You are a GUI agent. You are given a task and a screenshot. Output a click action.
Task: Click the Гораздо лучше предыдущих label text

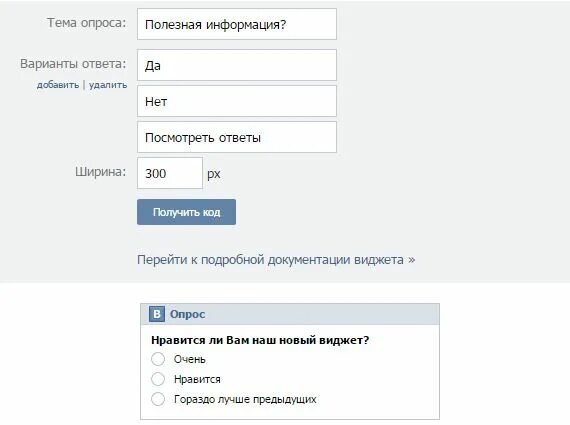point(245,399)
